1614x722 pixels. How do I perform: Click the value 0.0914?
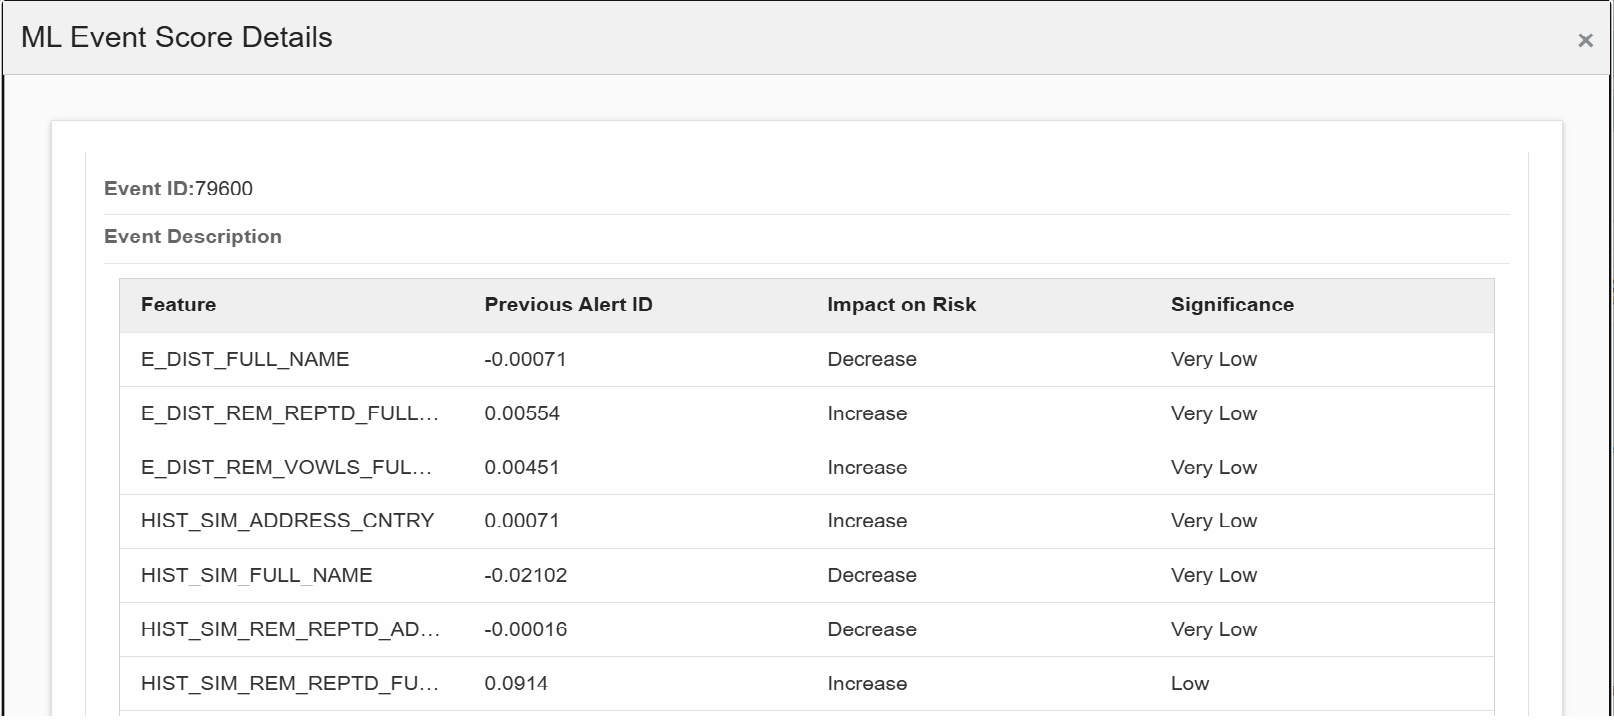click(516, 684)
